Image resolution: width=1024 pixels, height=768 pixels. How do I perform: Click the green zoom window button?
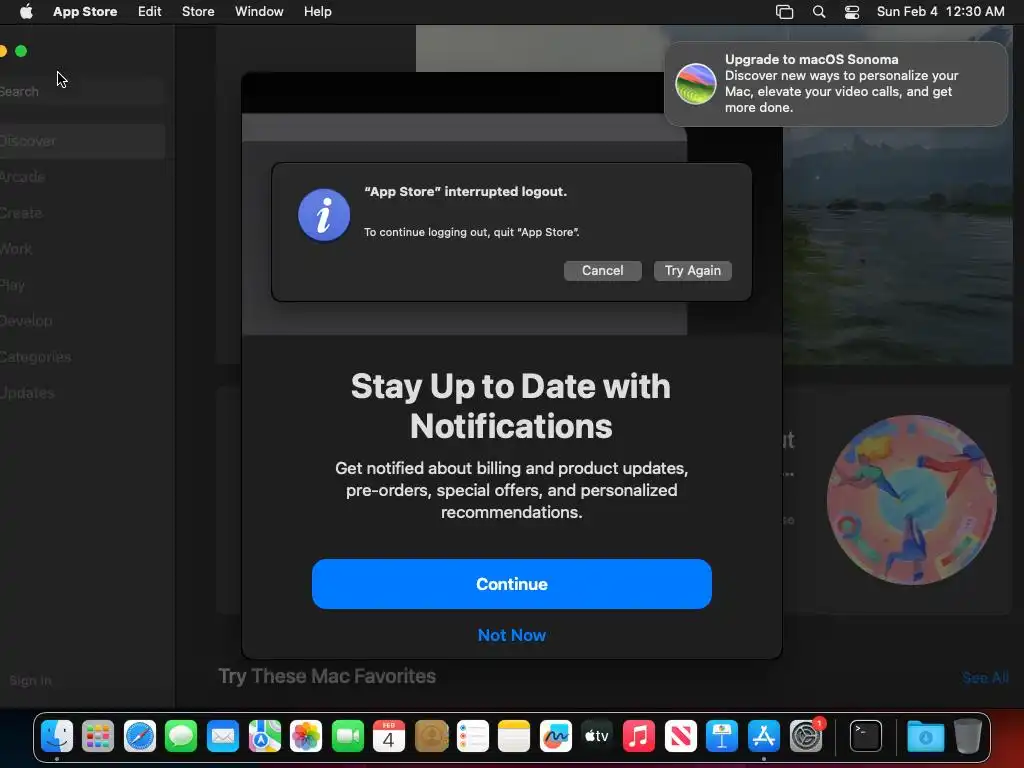click(21, 51)
